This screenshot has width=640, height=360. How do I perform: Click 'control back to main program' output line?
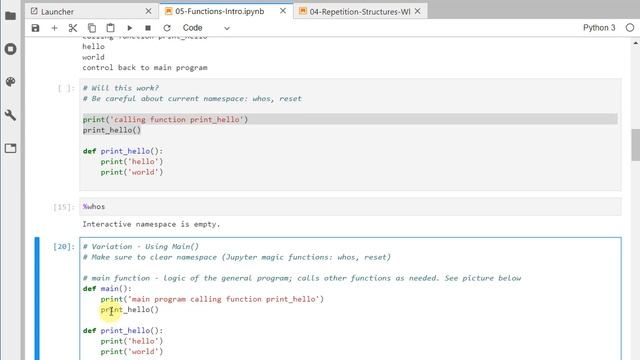pyautogui.click(x=145, y=67)
